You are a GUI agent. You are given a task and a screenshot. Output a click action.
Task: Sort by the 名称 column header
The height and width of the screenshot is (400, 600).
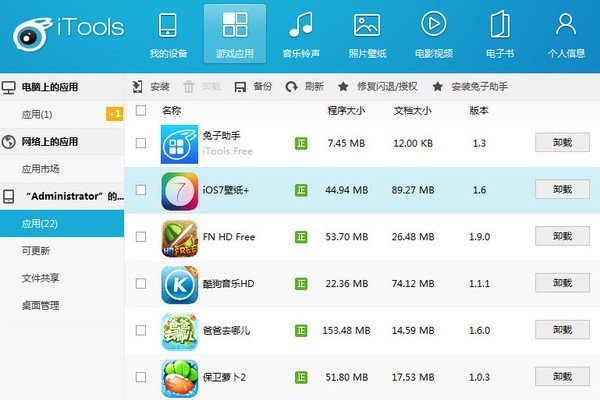171,111
